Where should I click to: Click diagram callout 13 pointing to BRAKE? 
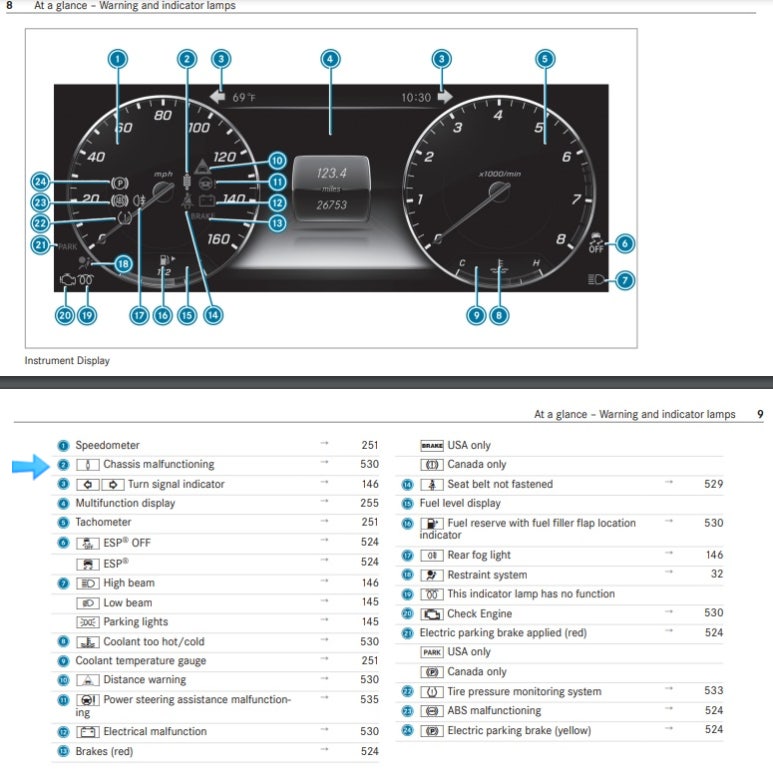coord(278,224)
